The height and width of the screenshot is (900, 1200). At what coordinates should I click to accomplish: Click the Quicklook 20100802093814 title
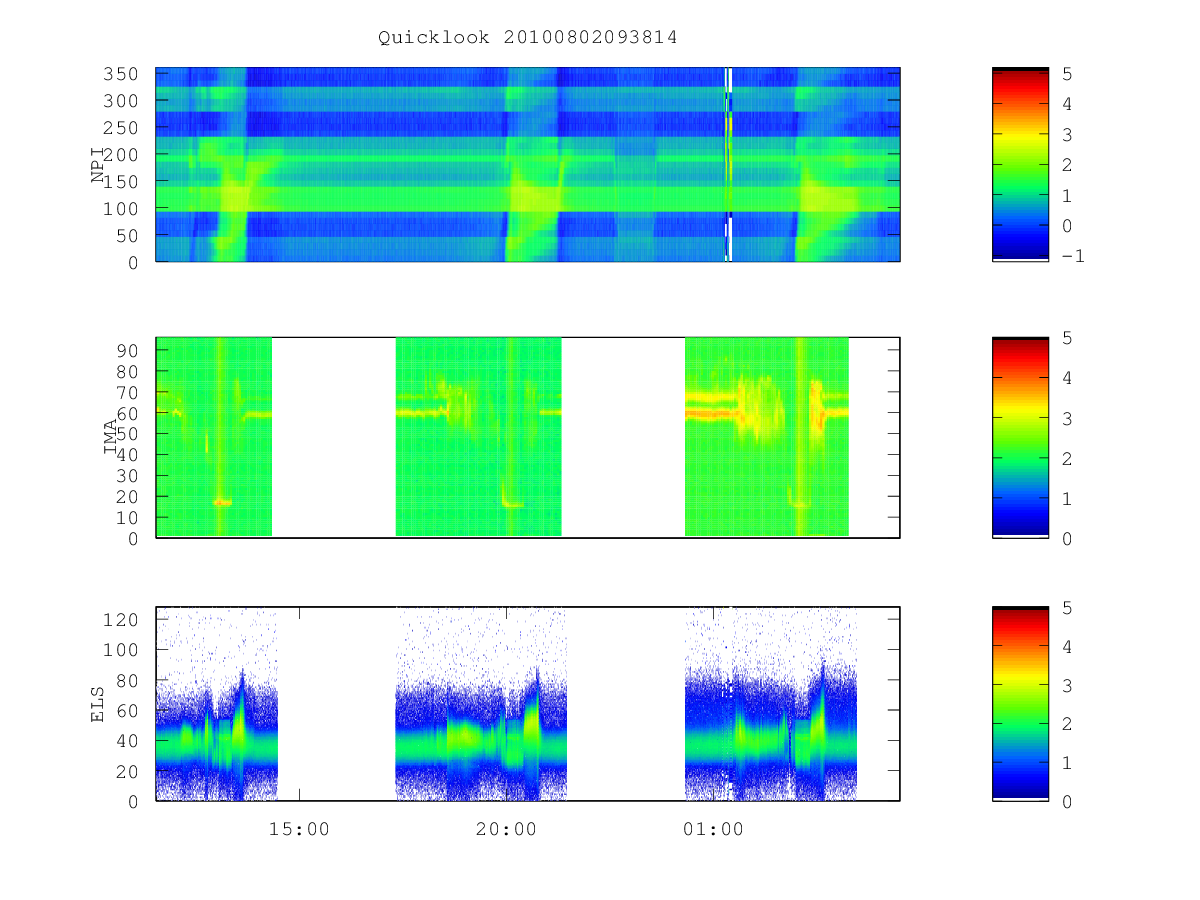tap(528, 38)
